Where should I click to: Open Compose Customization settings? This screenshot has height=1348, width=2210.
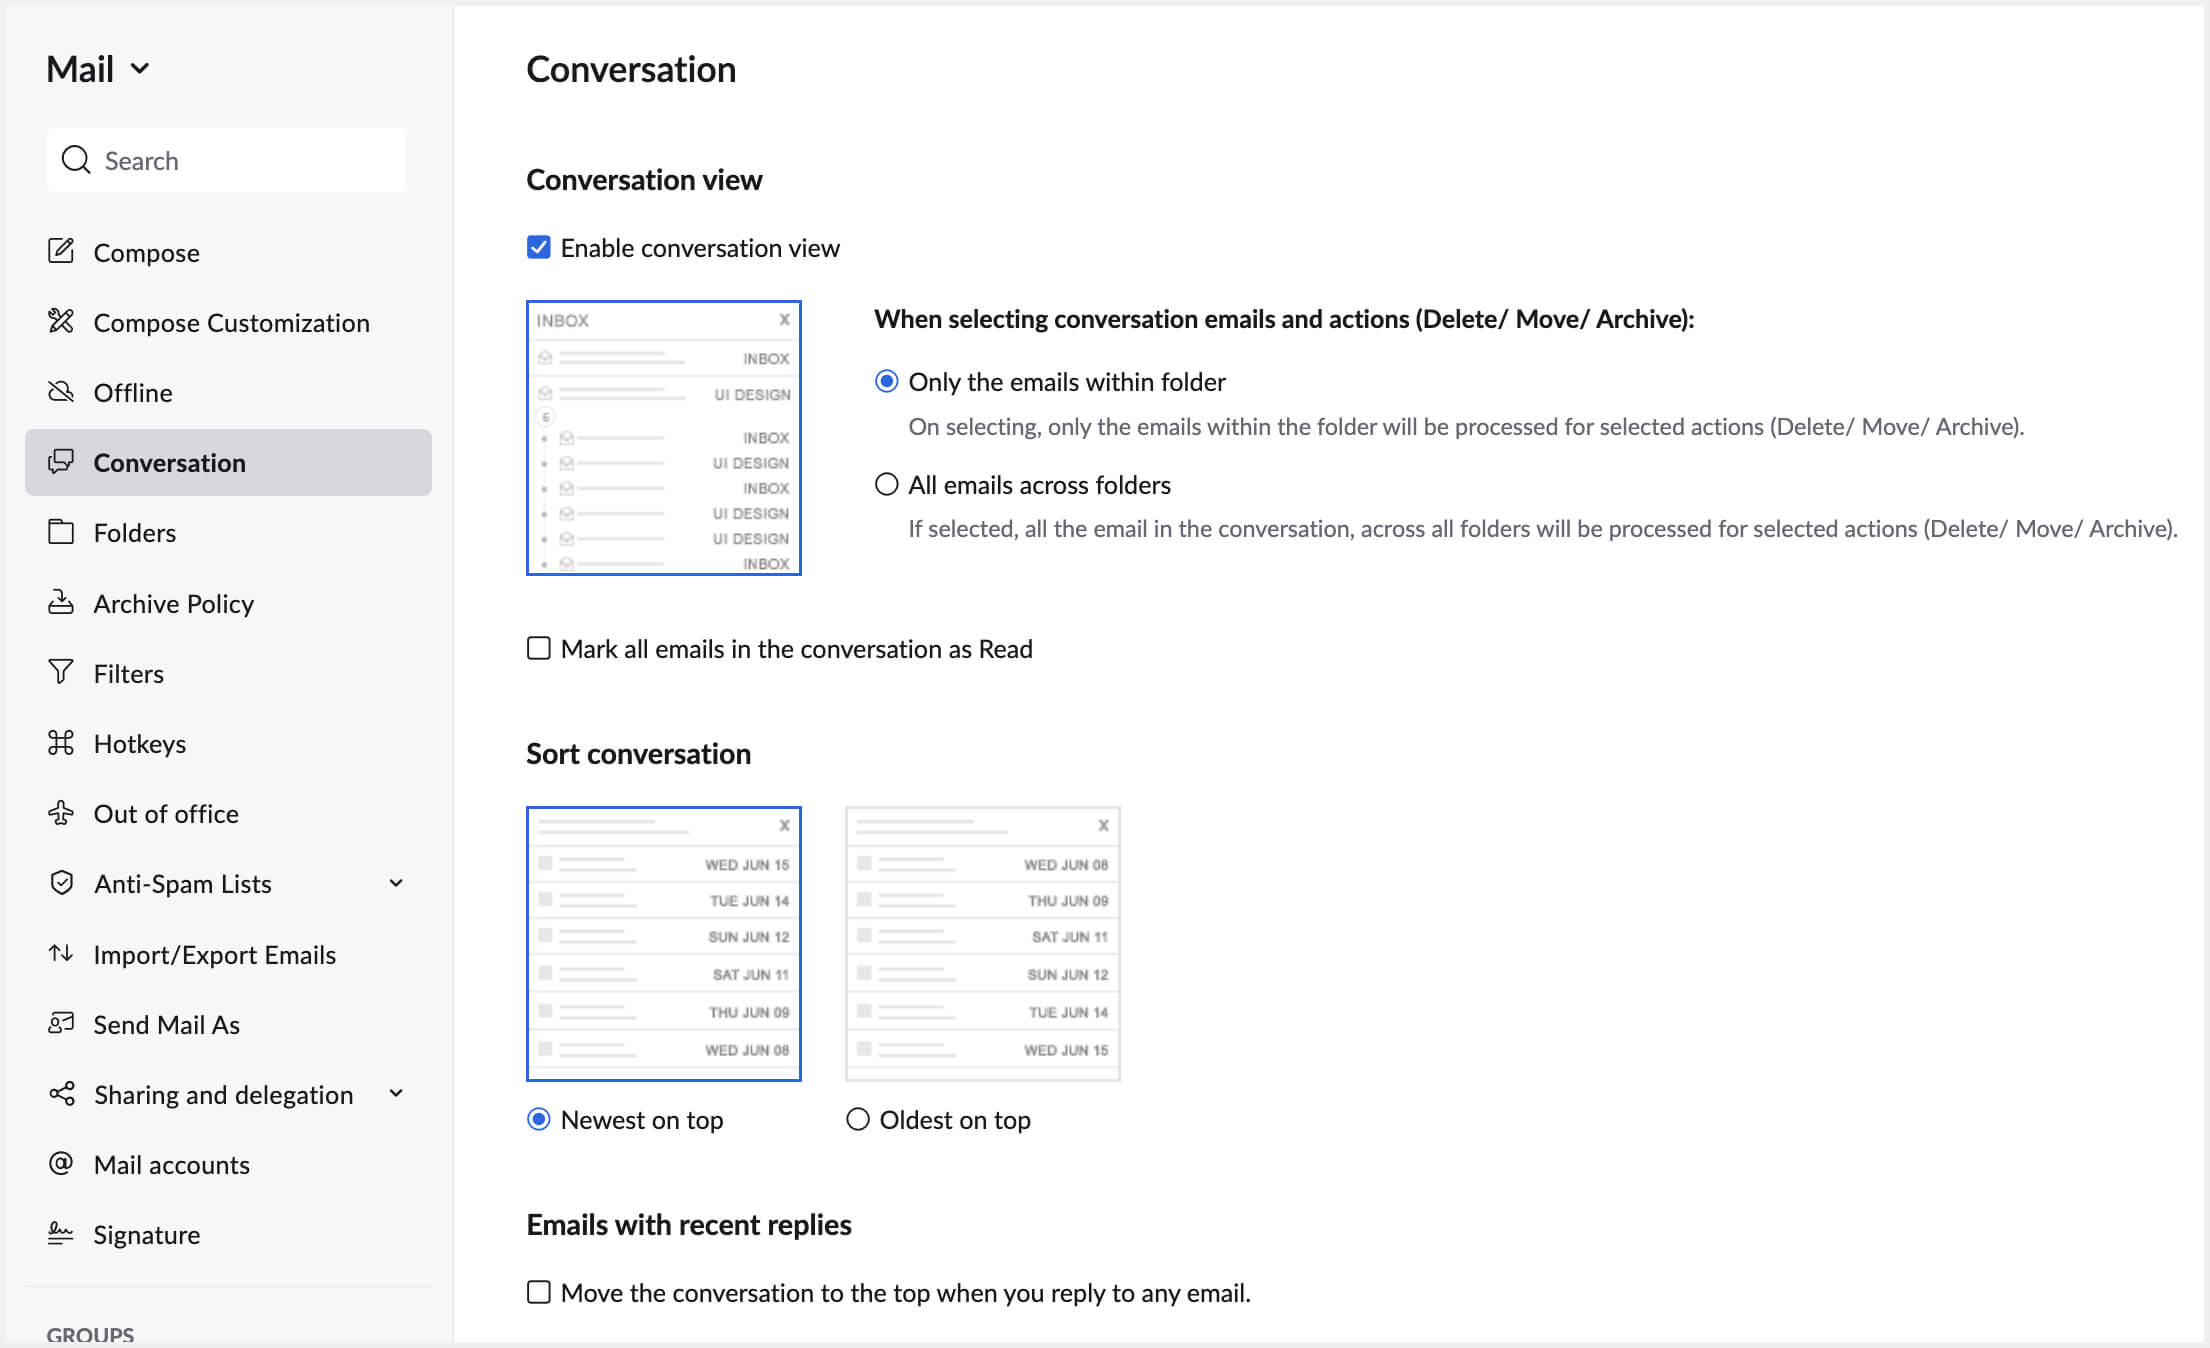232,322
